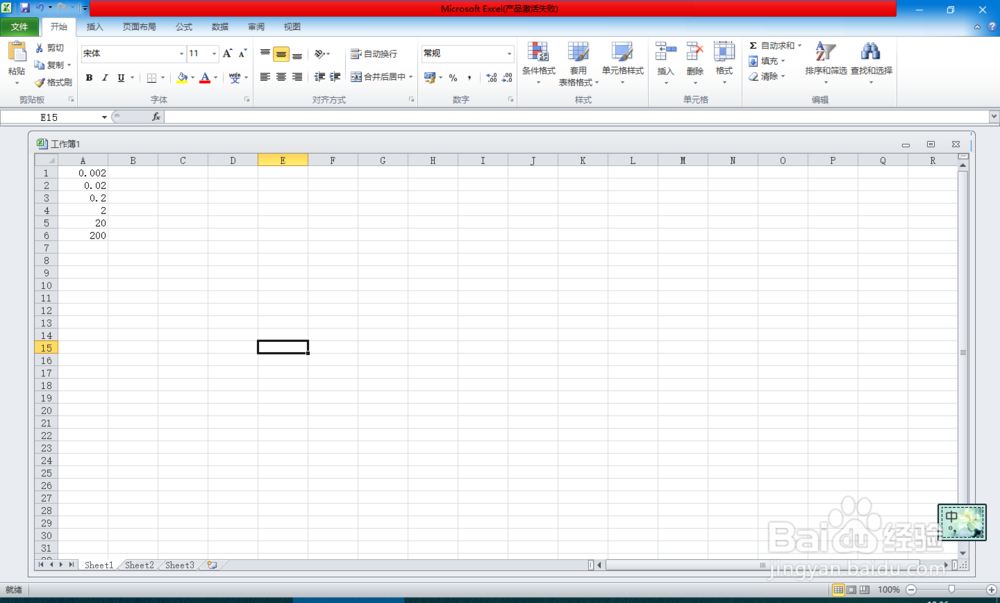The height and width of the screenshot is (603, 1000).
Task: Toggle middle vertical alignment
Action: 281,54
